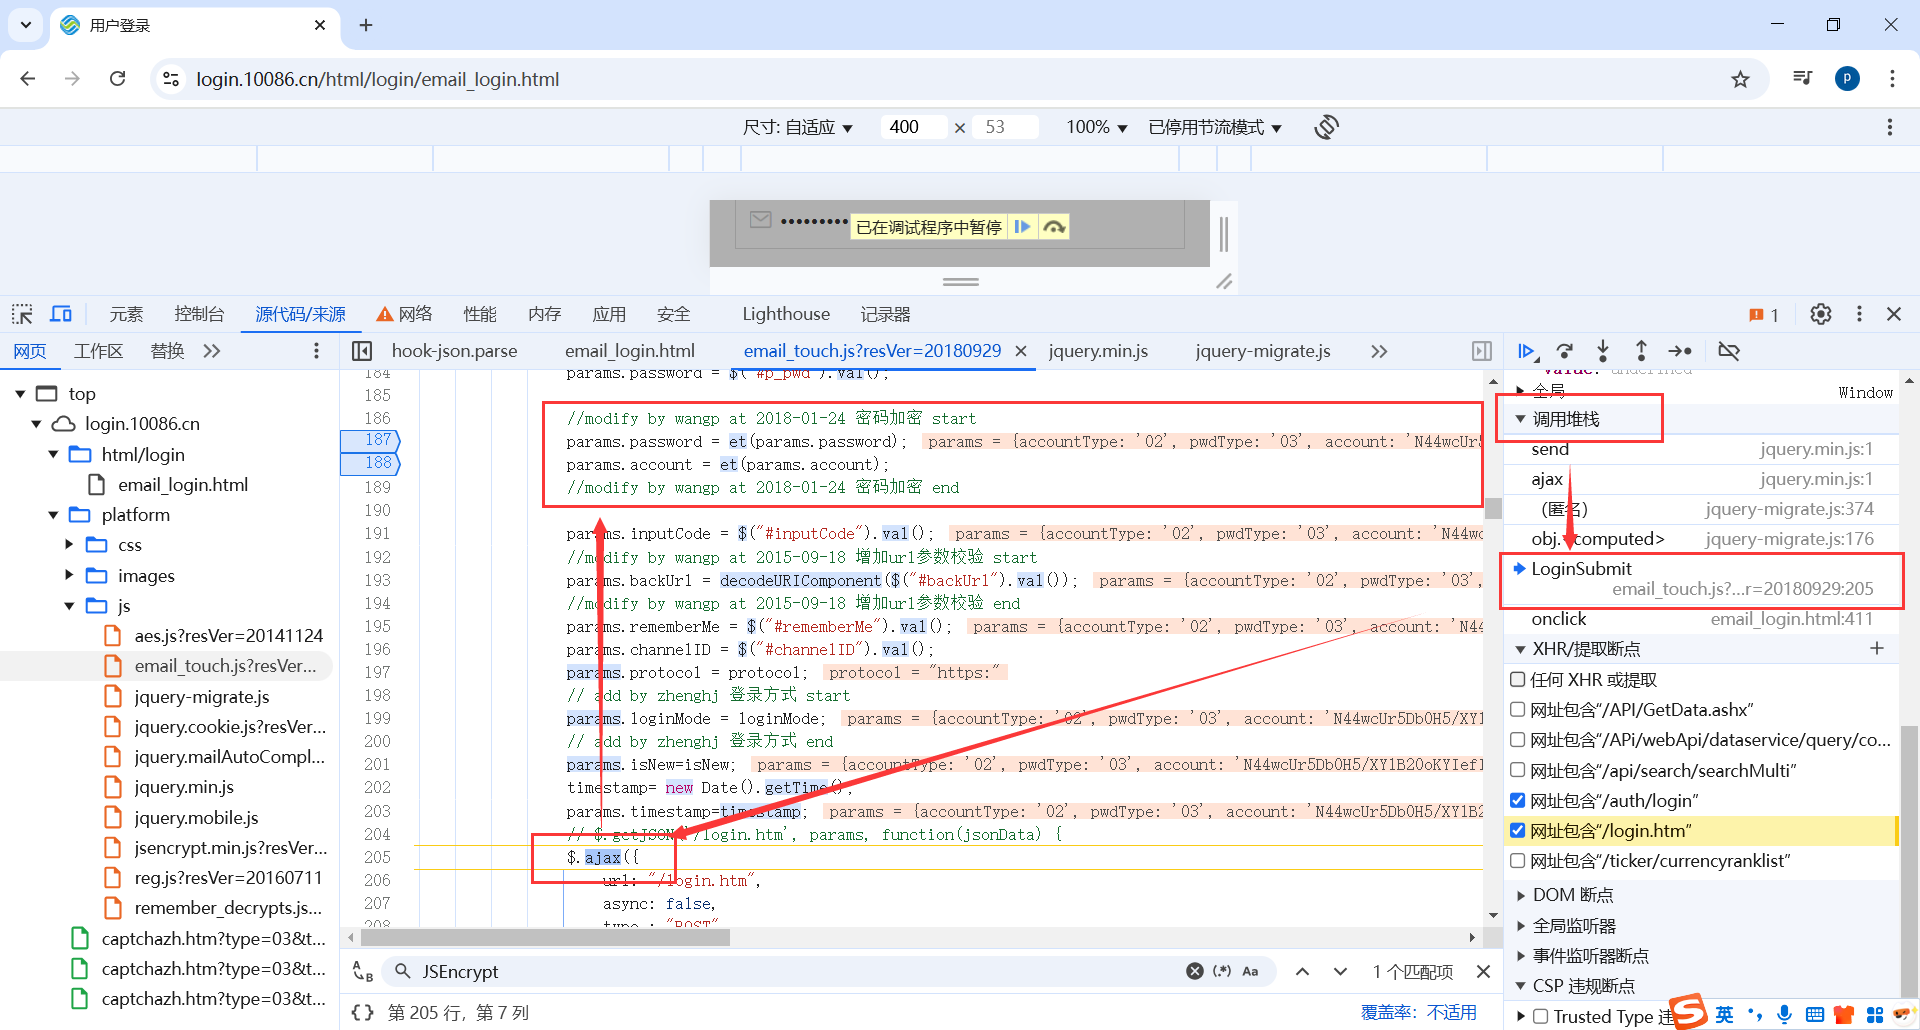Resume script from the paused overlay
Viewport: 1920px width, 1030px height.
pyautogui.click(x=1022, y=227)
